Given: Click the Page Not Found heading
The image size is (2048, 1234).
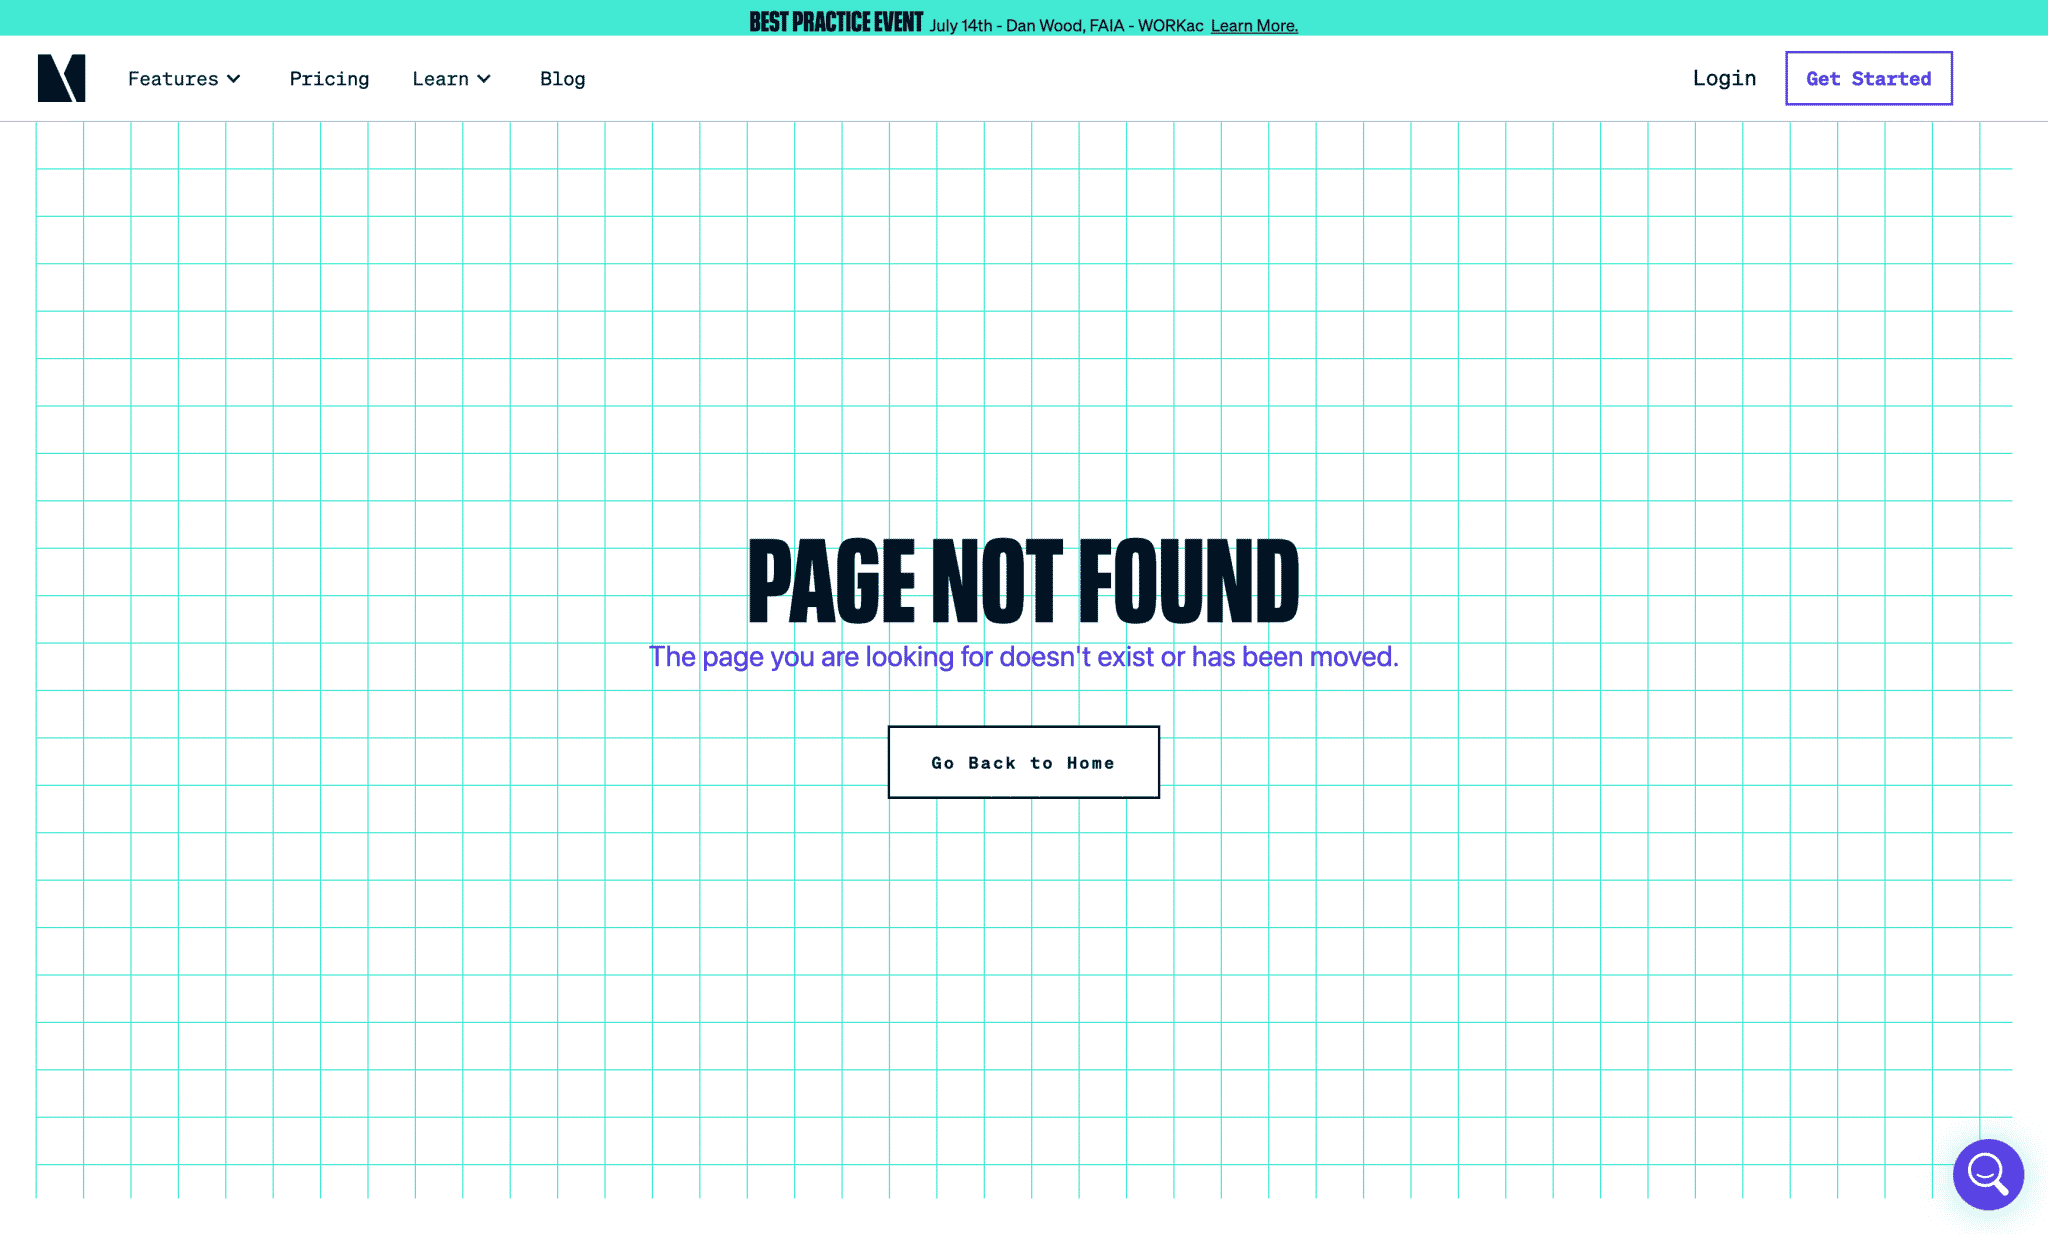Looking at the screenshot, I should pyautogui.click(x=1023, y=580).
